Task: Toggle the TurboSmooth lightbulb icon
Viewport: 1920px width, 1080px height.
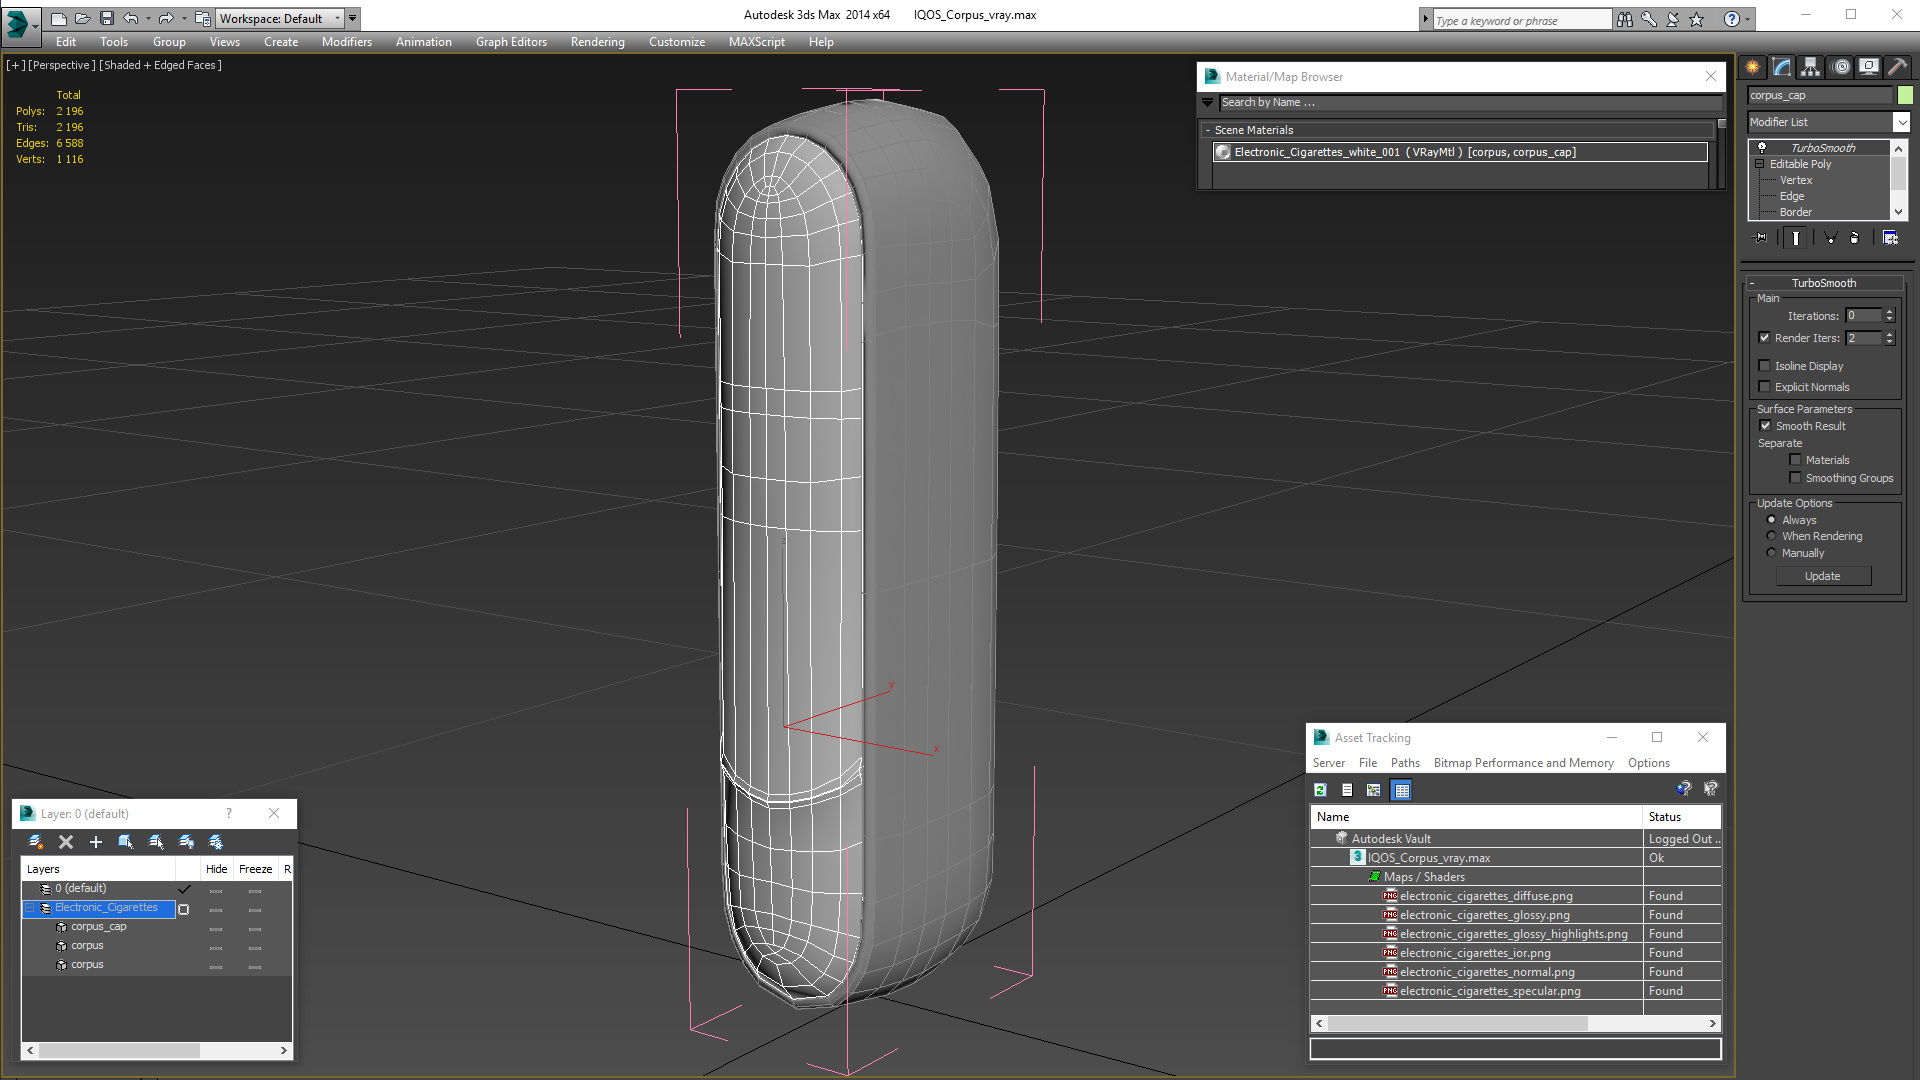Action: click(1762, 148)
